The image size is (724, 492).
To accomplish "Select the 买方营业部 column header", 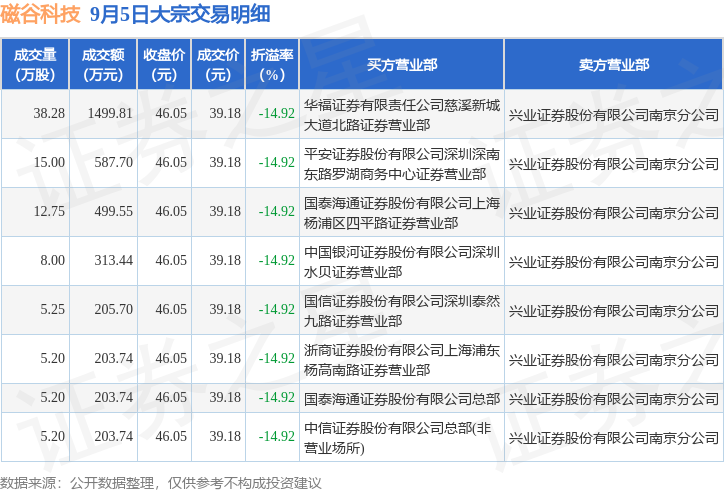I will click(x=402, y=65).
